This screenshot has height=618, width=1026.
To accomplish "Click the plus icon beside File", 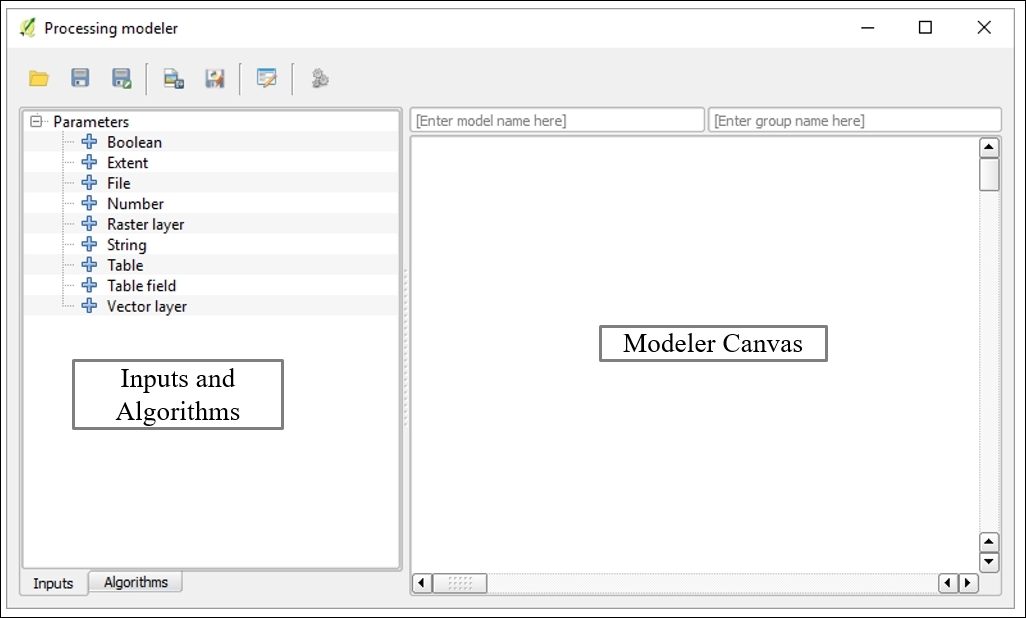I will tap(90, 183).
